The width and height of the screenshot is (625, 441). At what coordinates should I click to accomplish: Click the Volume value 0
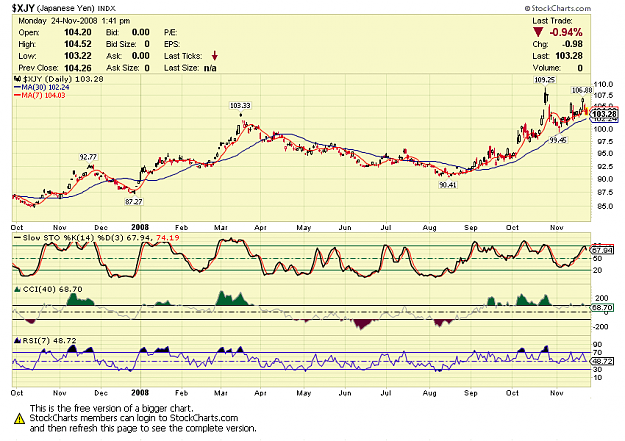point(580,68)
